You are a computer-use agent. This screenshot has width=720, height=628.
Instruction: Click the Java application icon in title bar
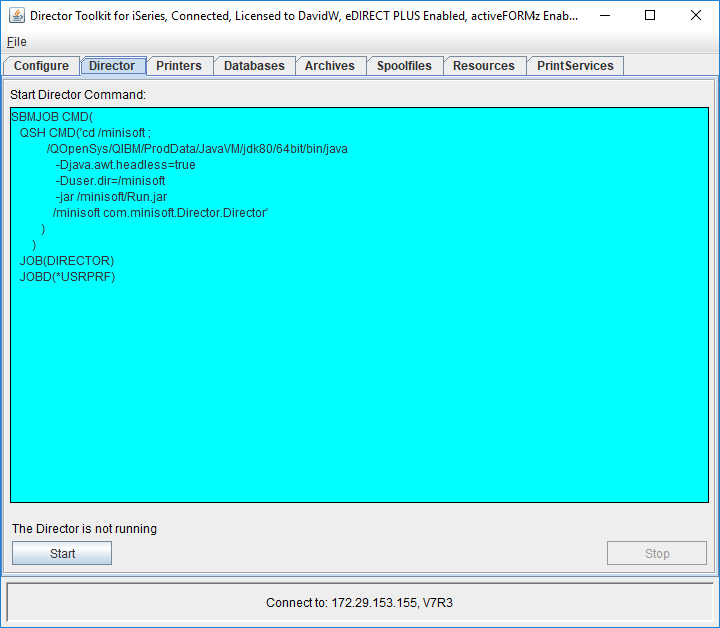pos(17,15)
